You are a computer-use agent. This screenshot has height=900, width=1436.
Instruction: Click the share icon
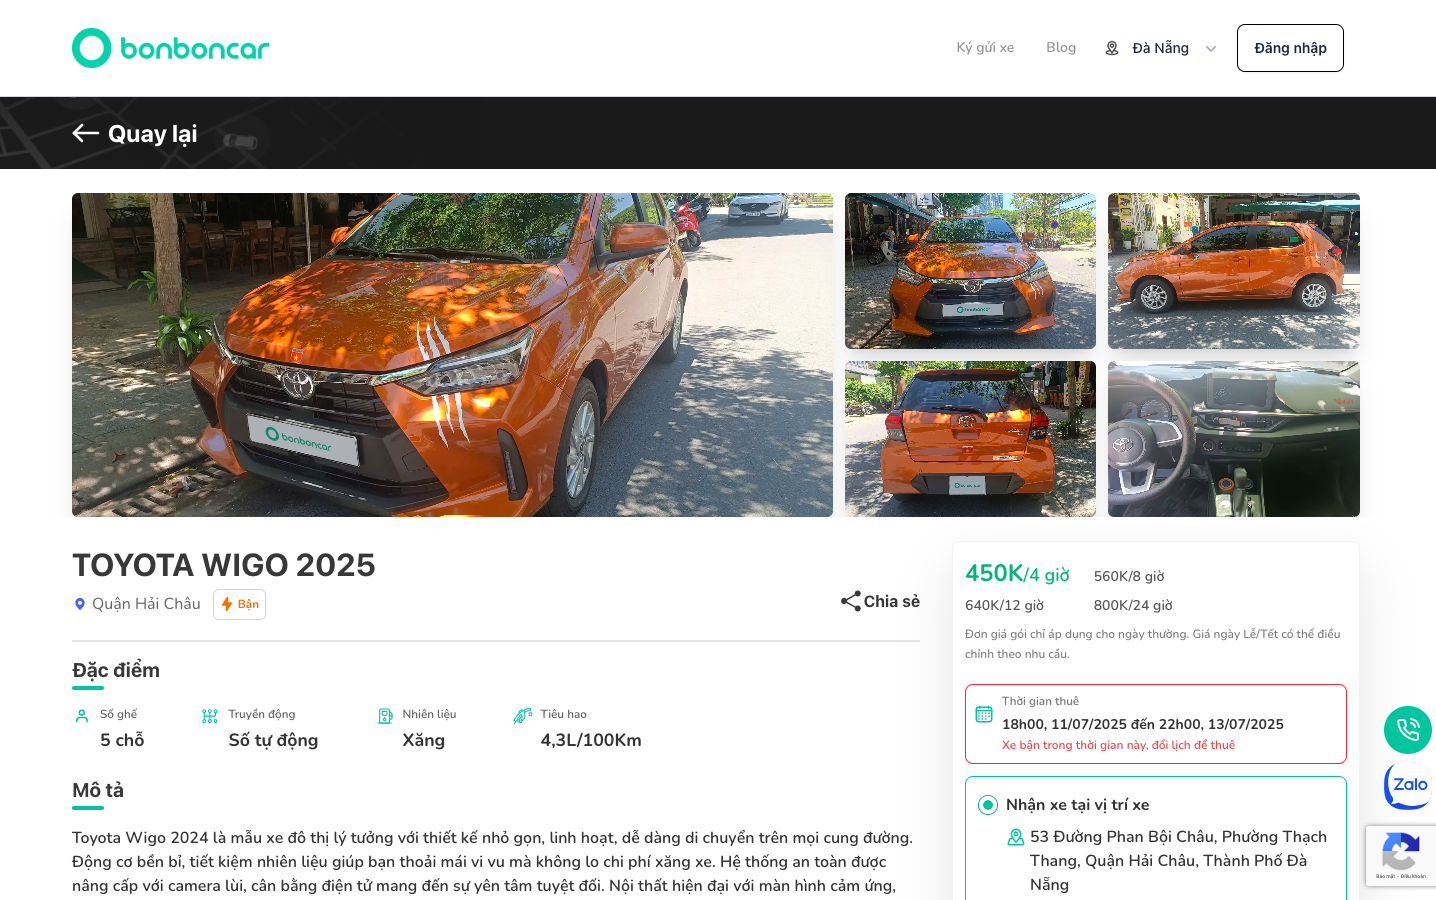click(x=851, y=601)
